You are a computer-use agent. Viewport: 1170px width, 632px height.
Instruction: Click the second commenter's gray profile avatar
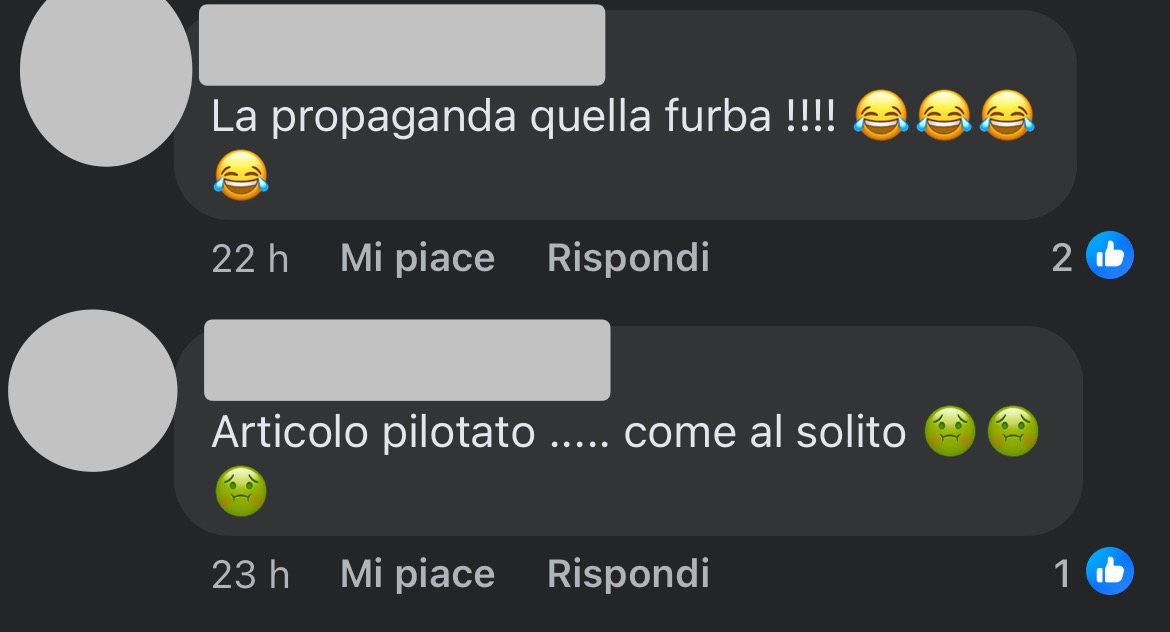93,390
